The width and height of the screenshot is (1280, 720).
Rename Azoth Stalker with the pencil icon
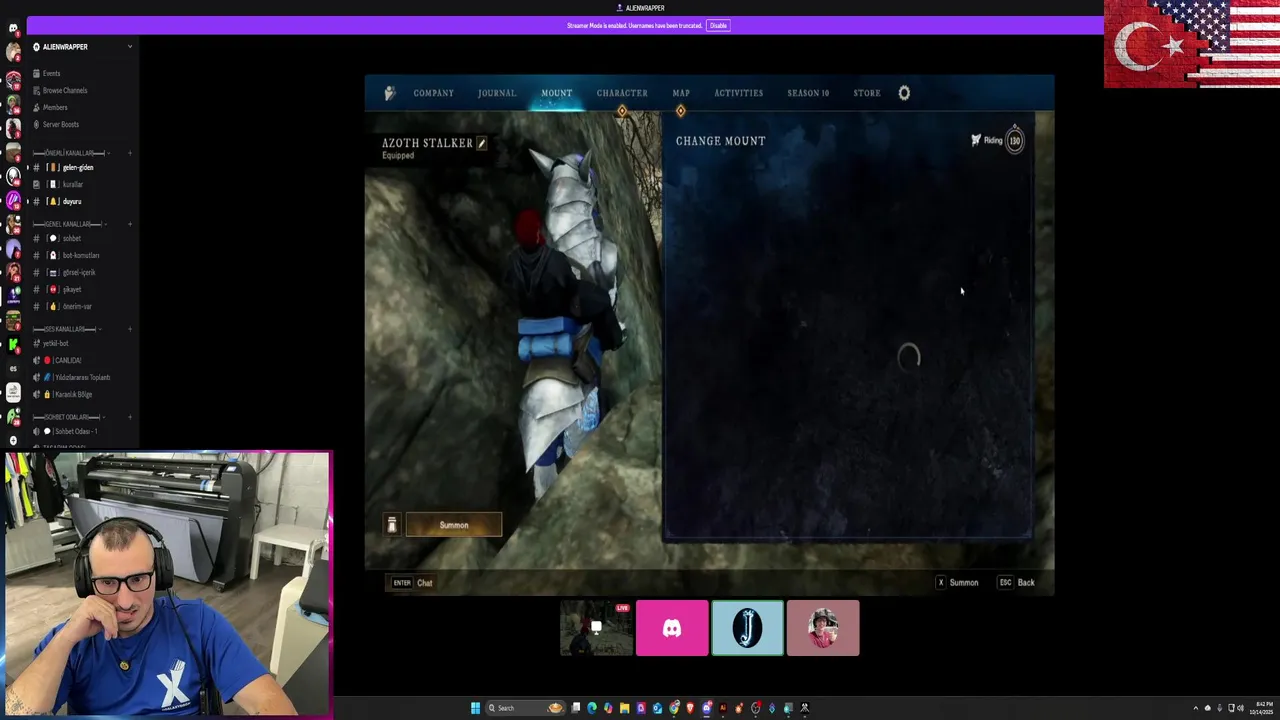click(x=481, y=143)
